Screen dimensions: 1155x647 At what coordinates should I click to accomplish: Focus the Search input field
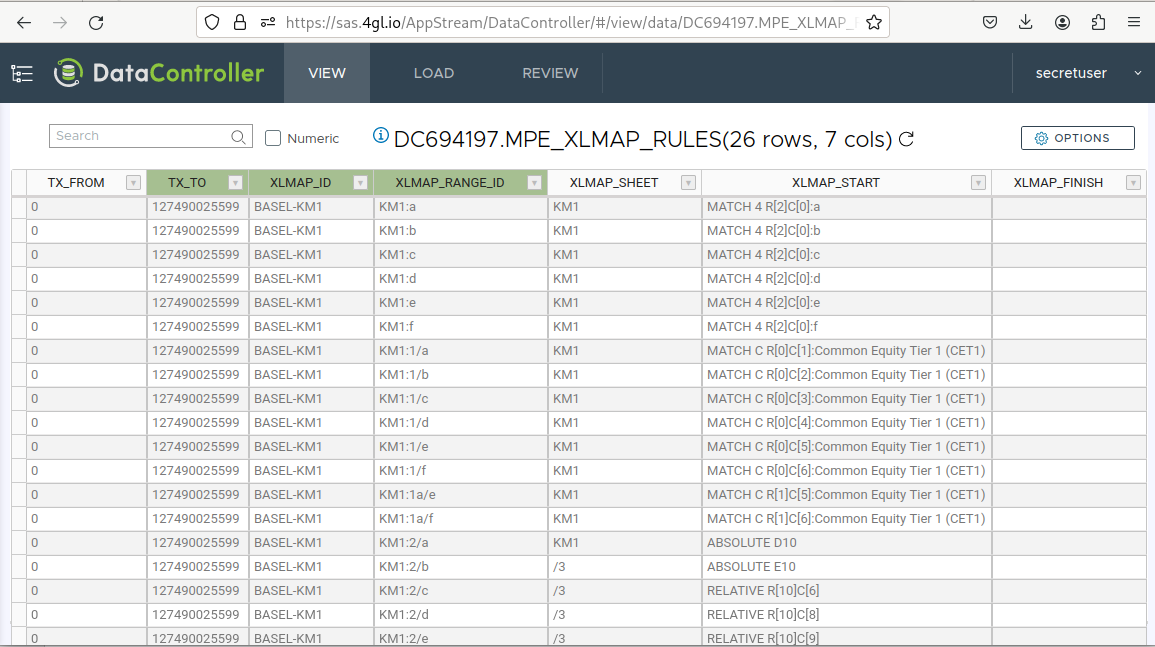point(140,136)
